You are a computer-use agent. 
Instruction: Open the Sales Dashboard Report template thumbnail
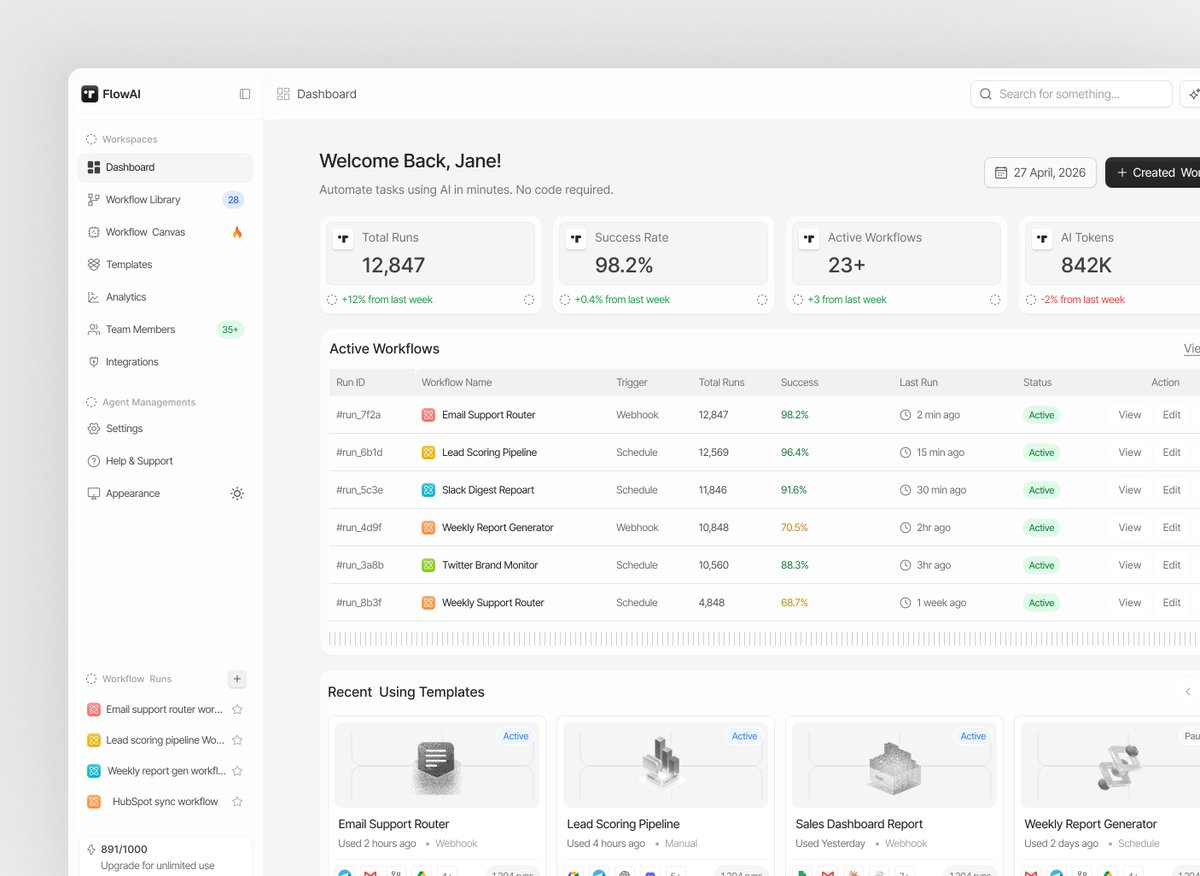[894, 765]
